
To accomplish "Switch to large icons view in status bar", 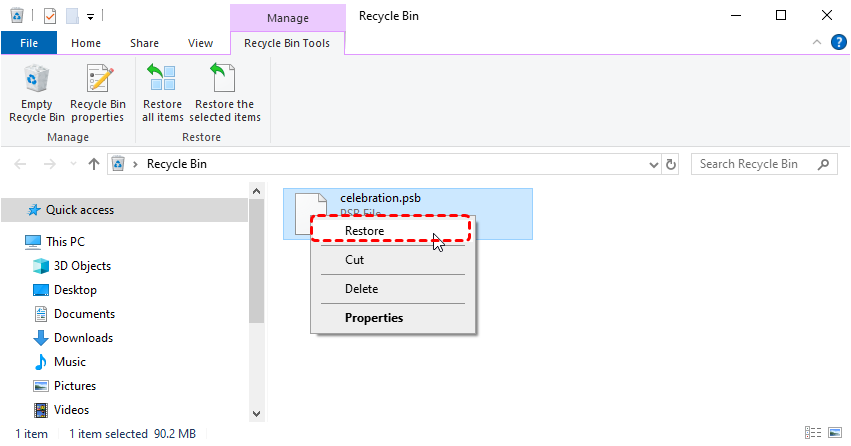I will pos(835,433).
